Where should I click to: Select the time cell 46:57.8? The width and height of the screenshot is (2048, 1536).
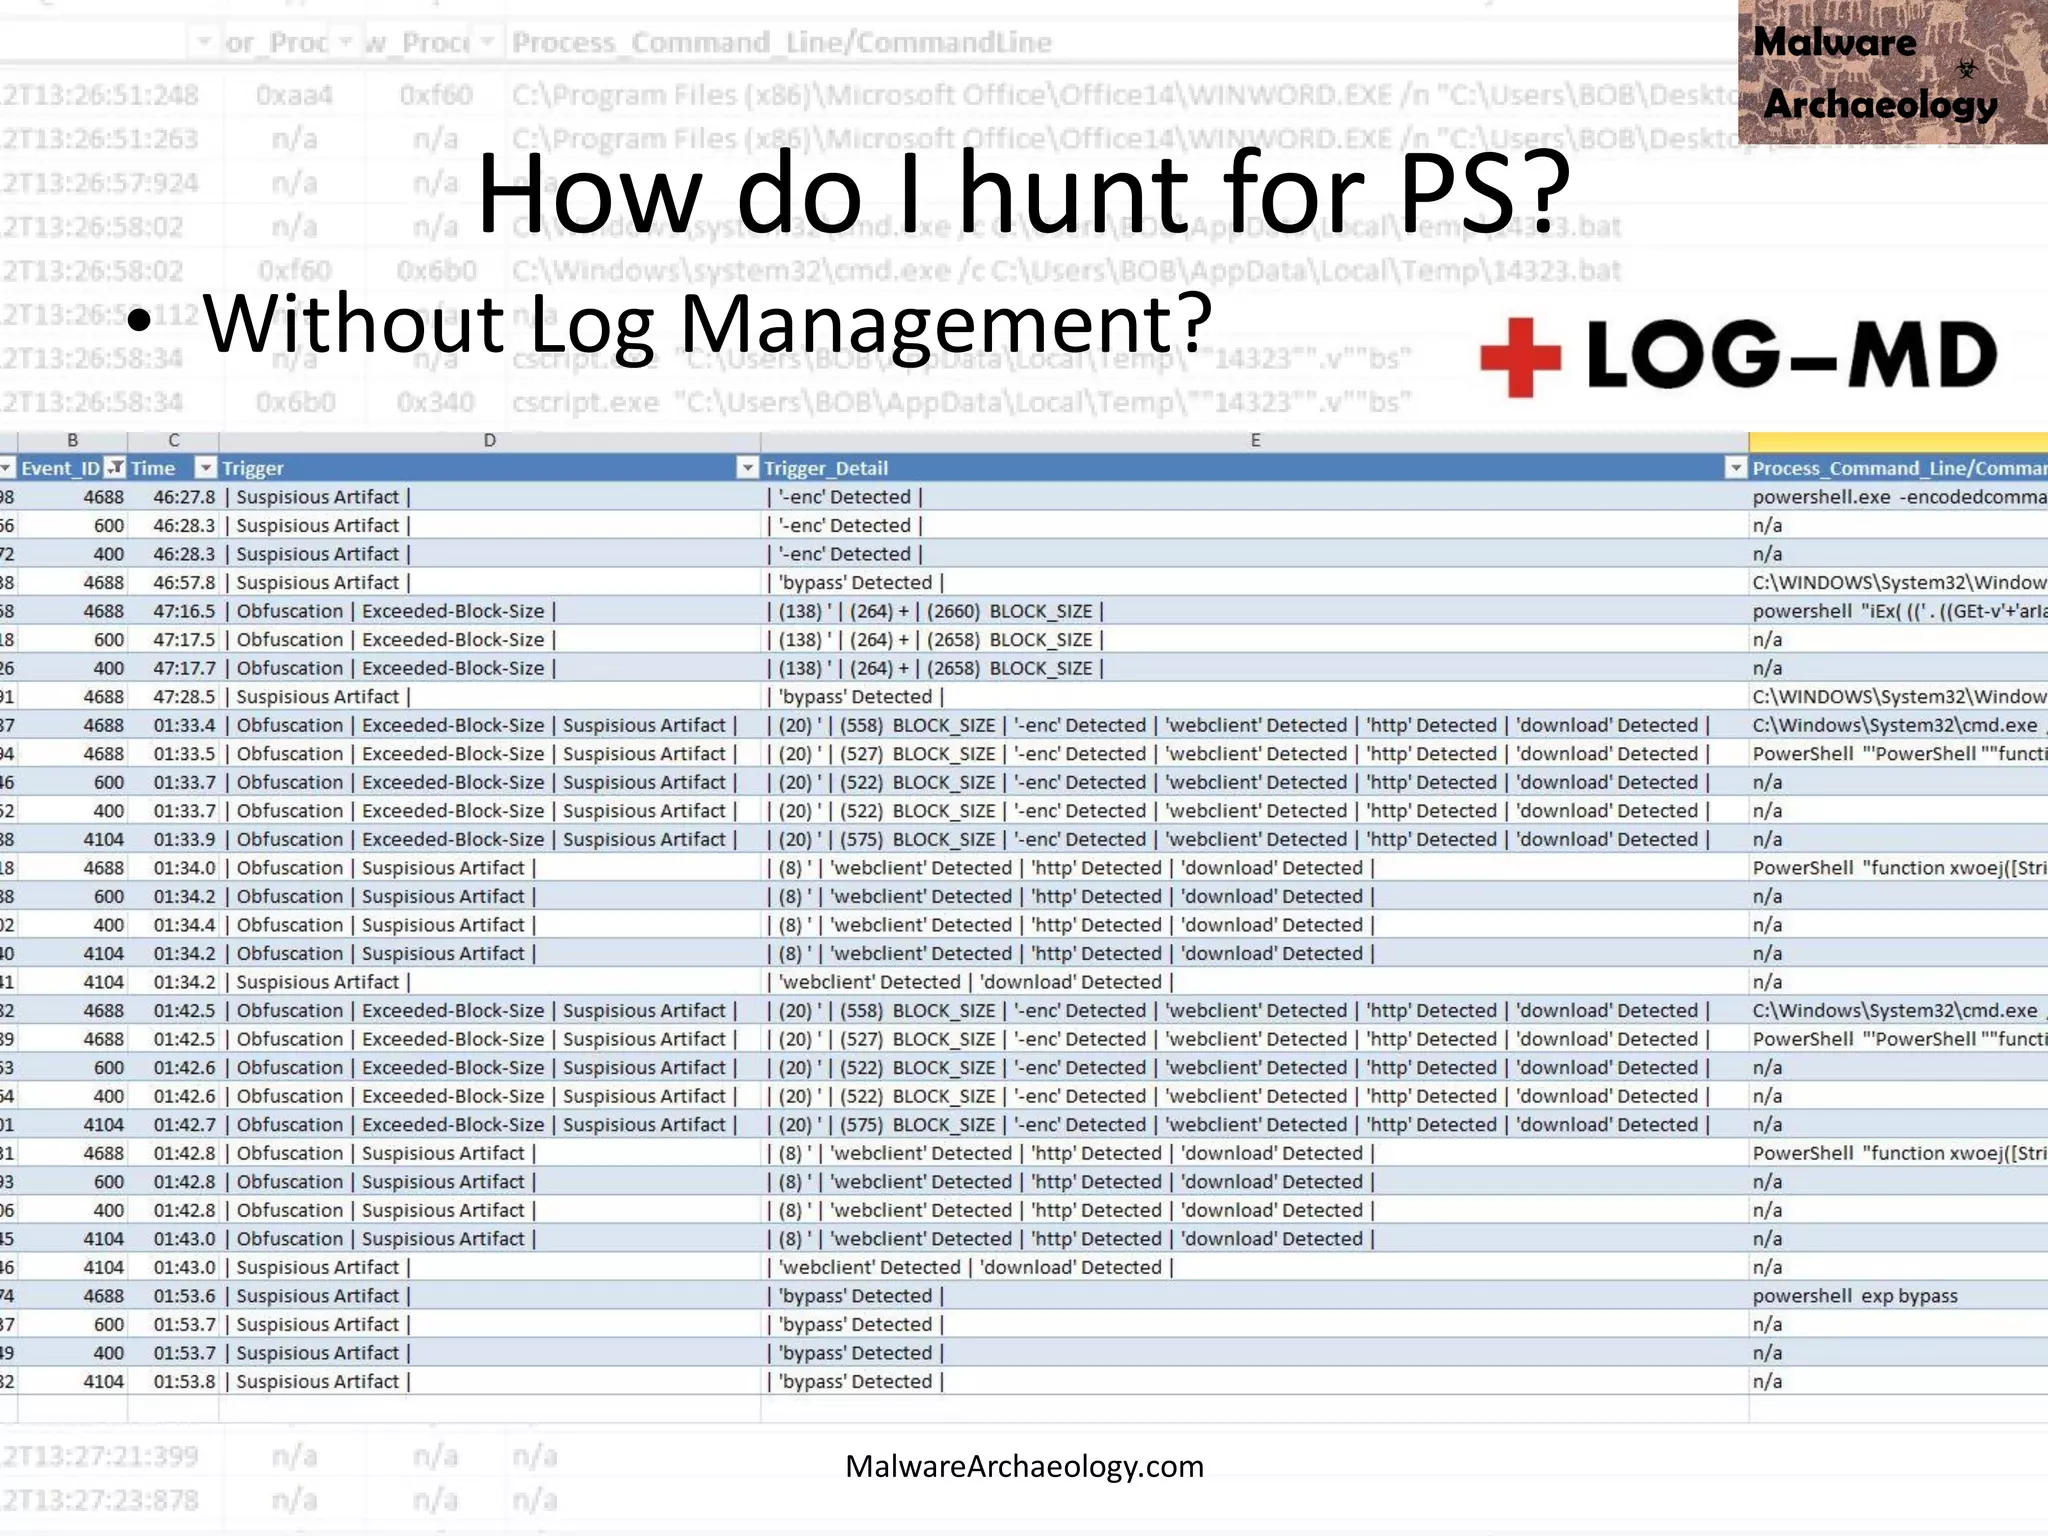tap(173, 582)
